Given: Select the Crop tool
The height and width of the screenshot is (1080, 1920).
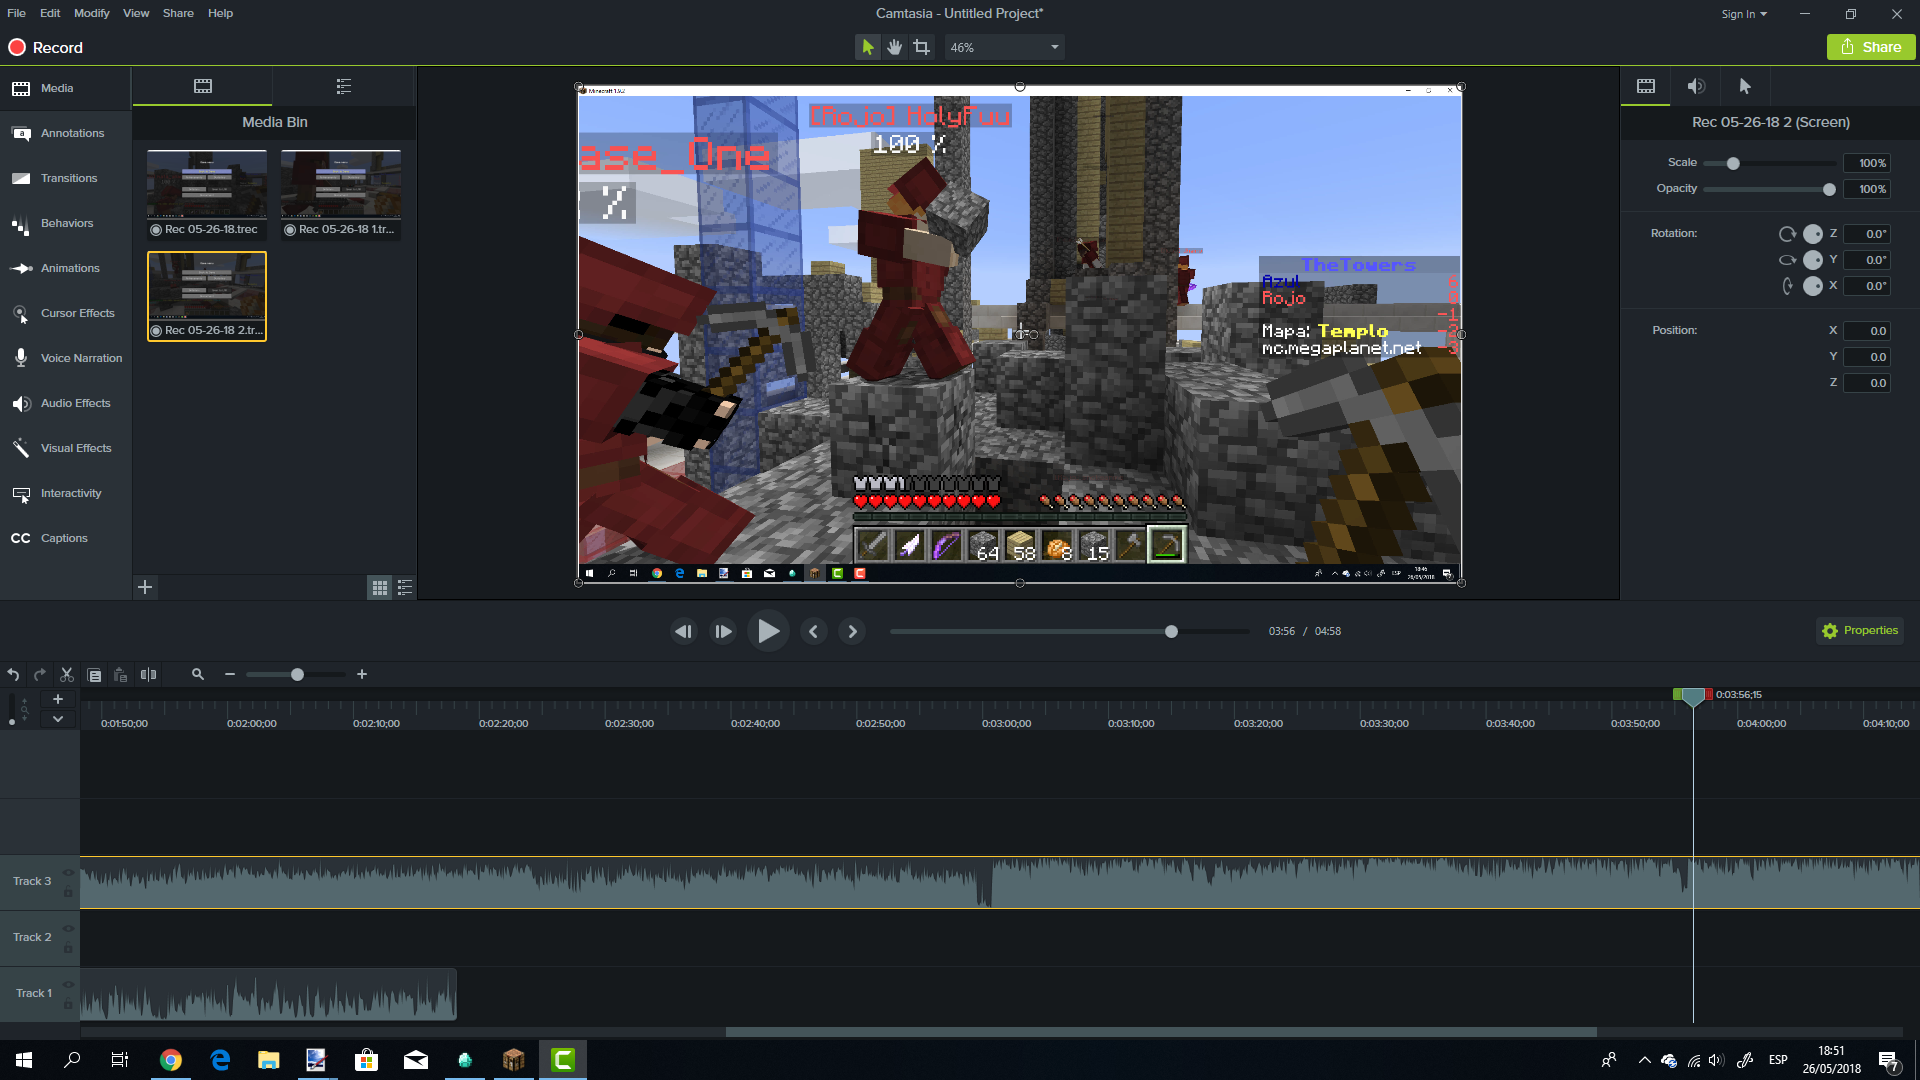Looking at the screenshot, I should (x=921, y=47).
